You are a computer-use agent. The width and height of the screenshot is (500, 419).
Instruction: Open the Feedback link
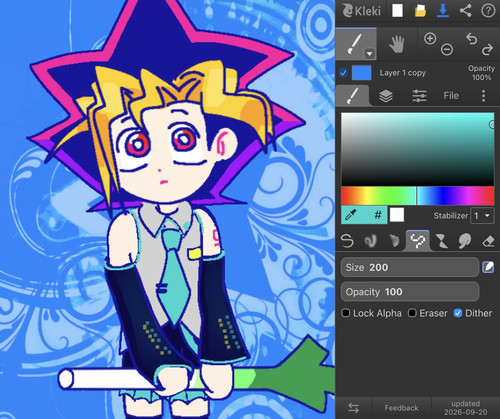click(401, 408)
